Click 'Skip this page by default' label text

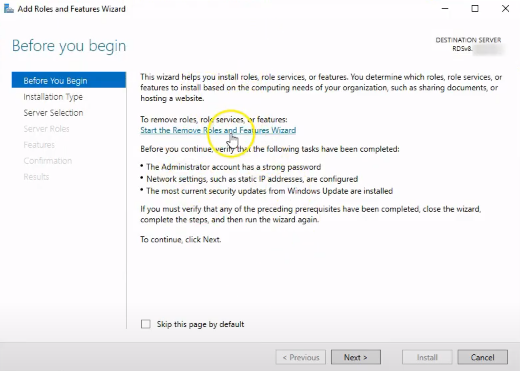(x=200, y=324)
